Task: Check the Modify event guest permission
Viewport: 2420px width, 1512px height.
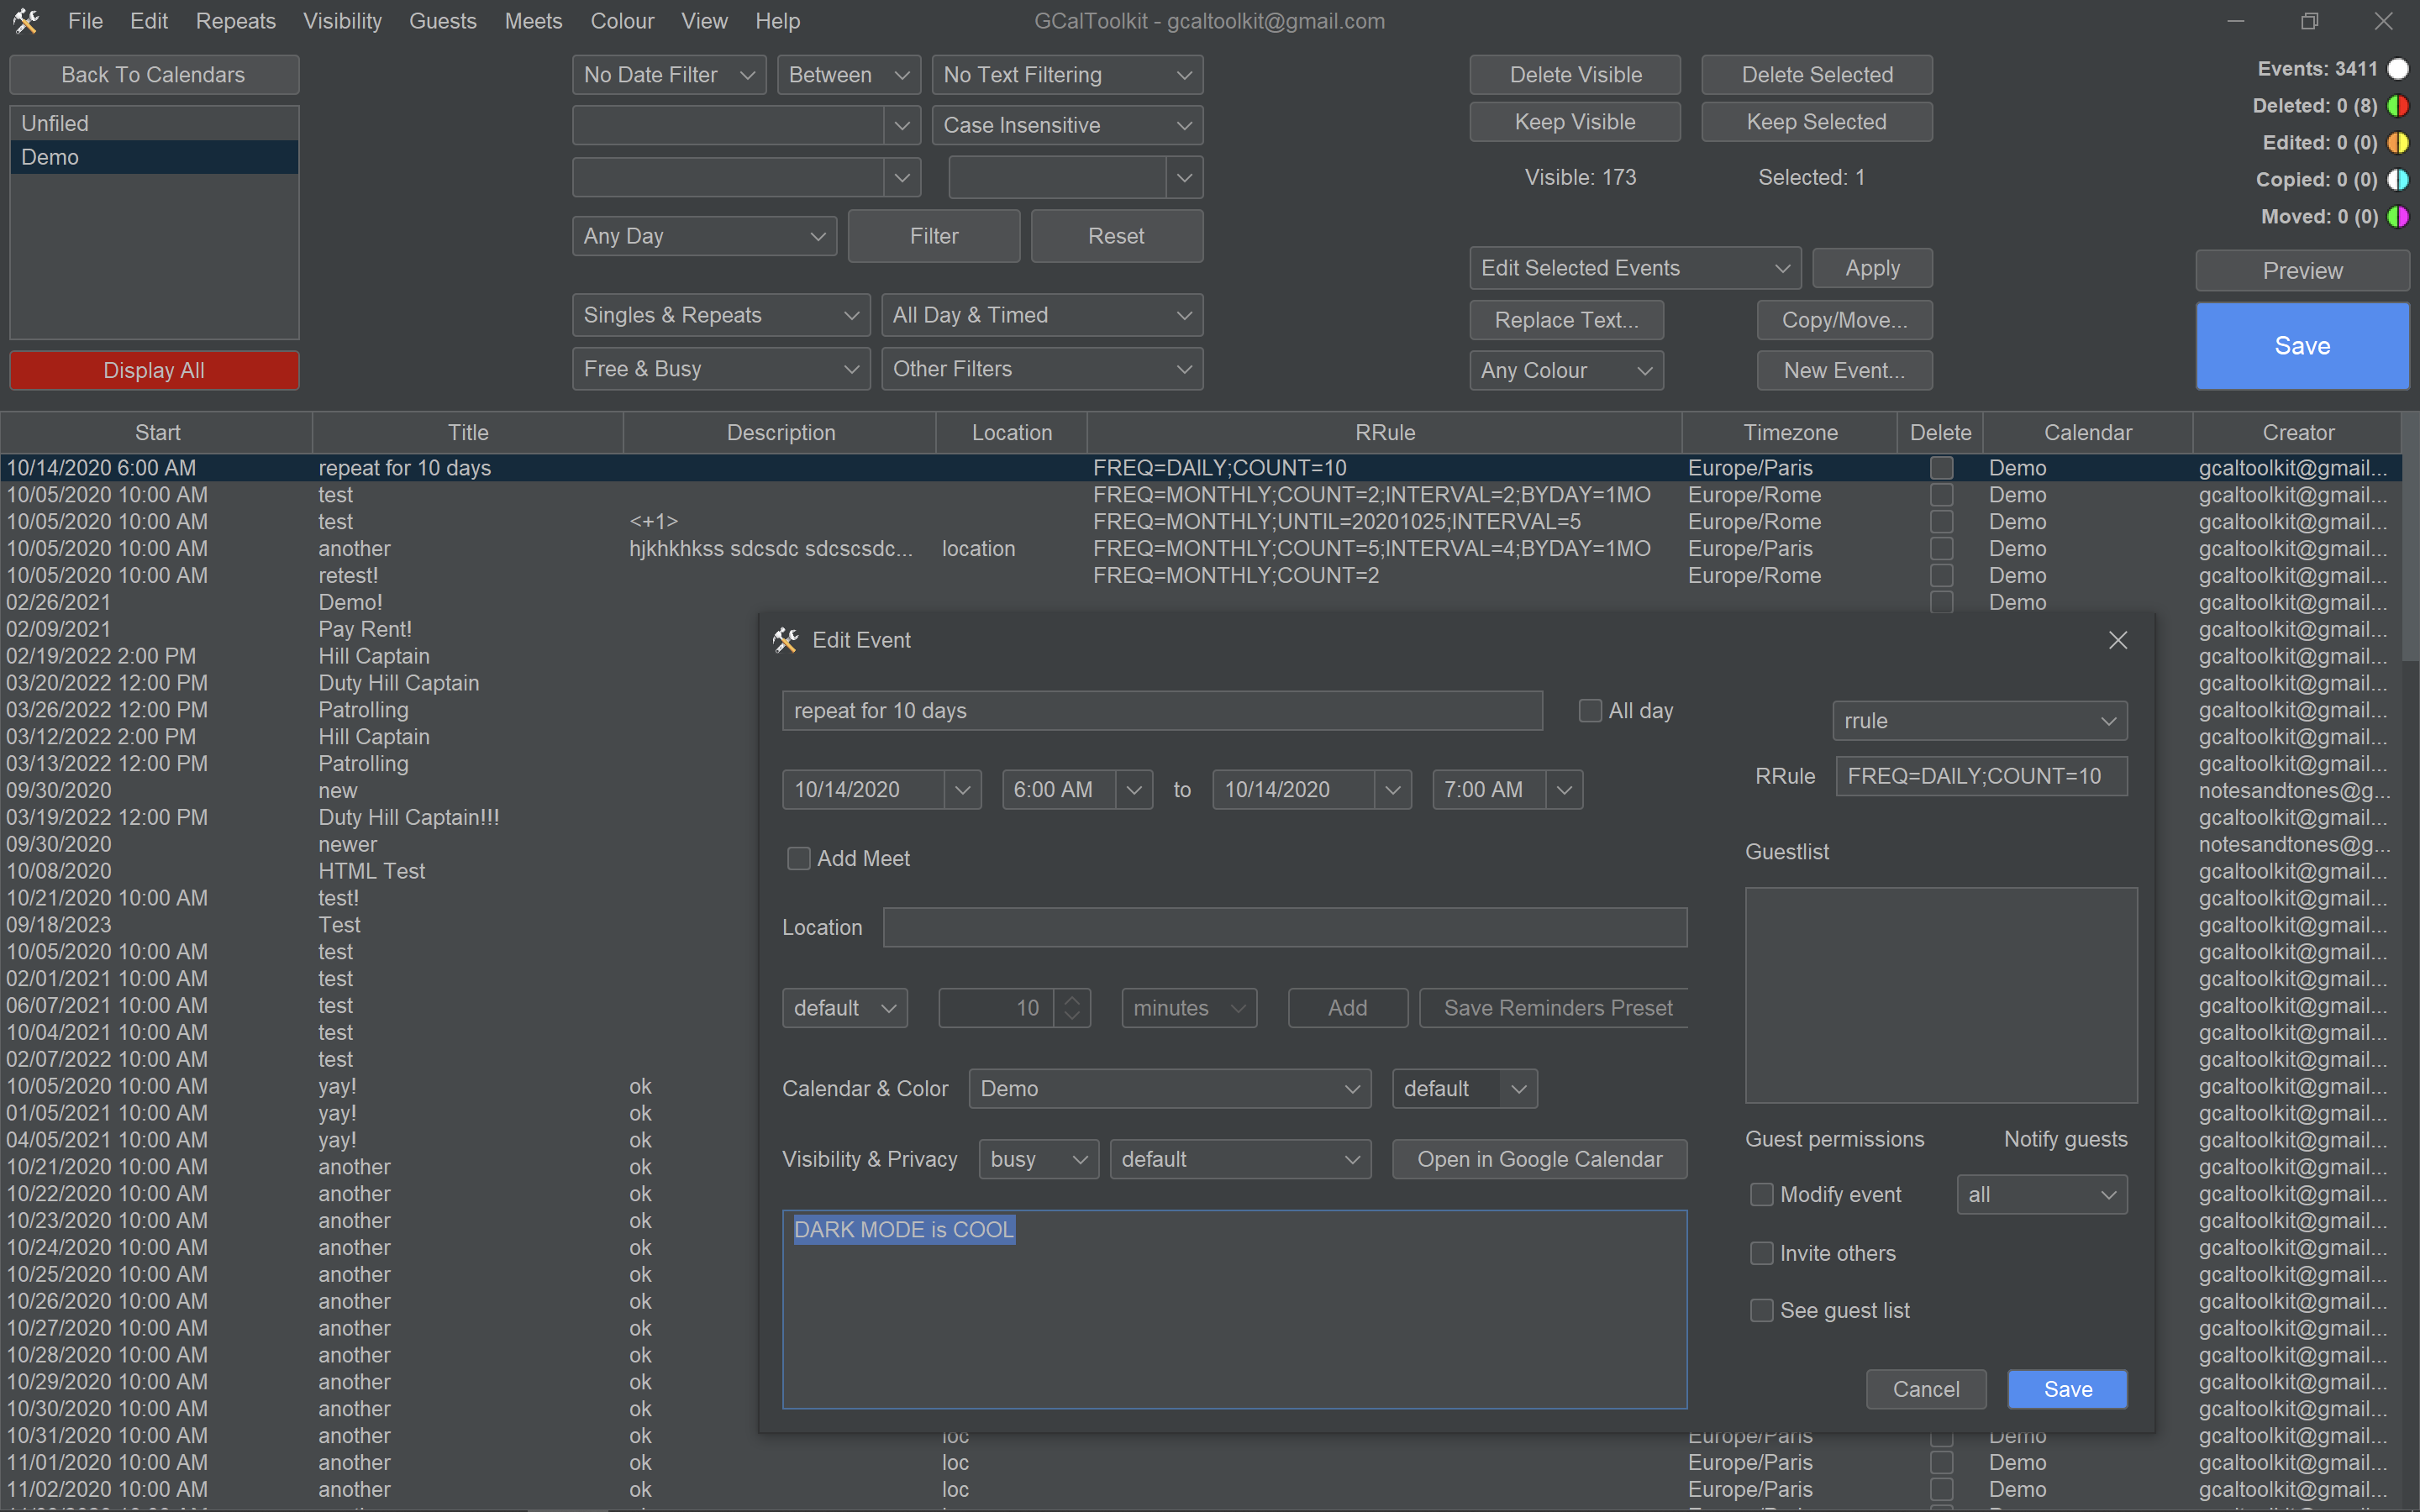Action: tap(1762, 1195)
